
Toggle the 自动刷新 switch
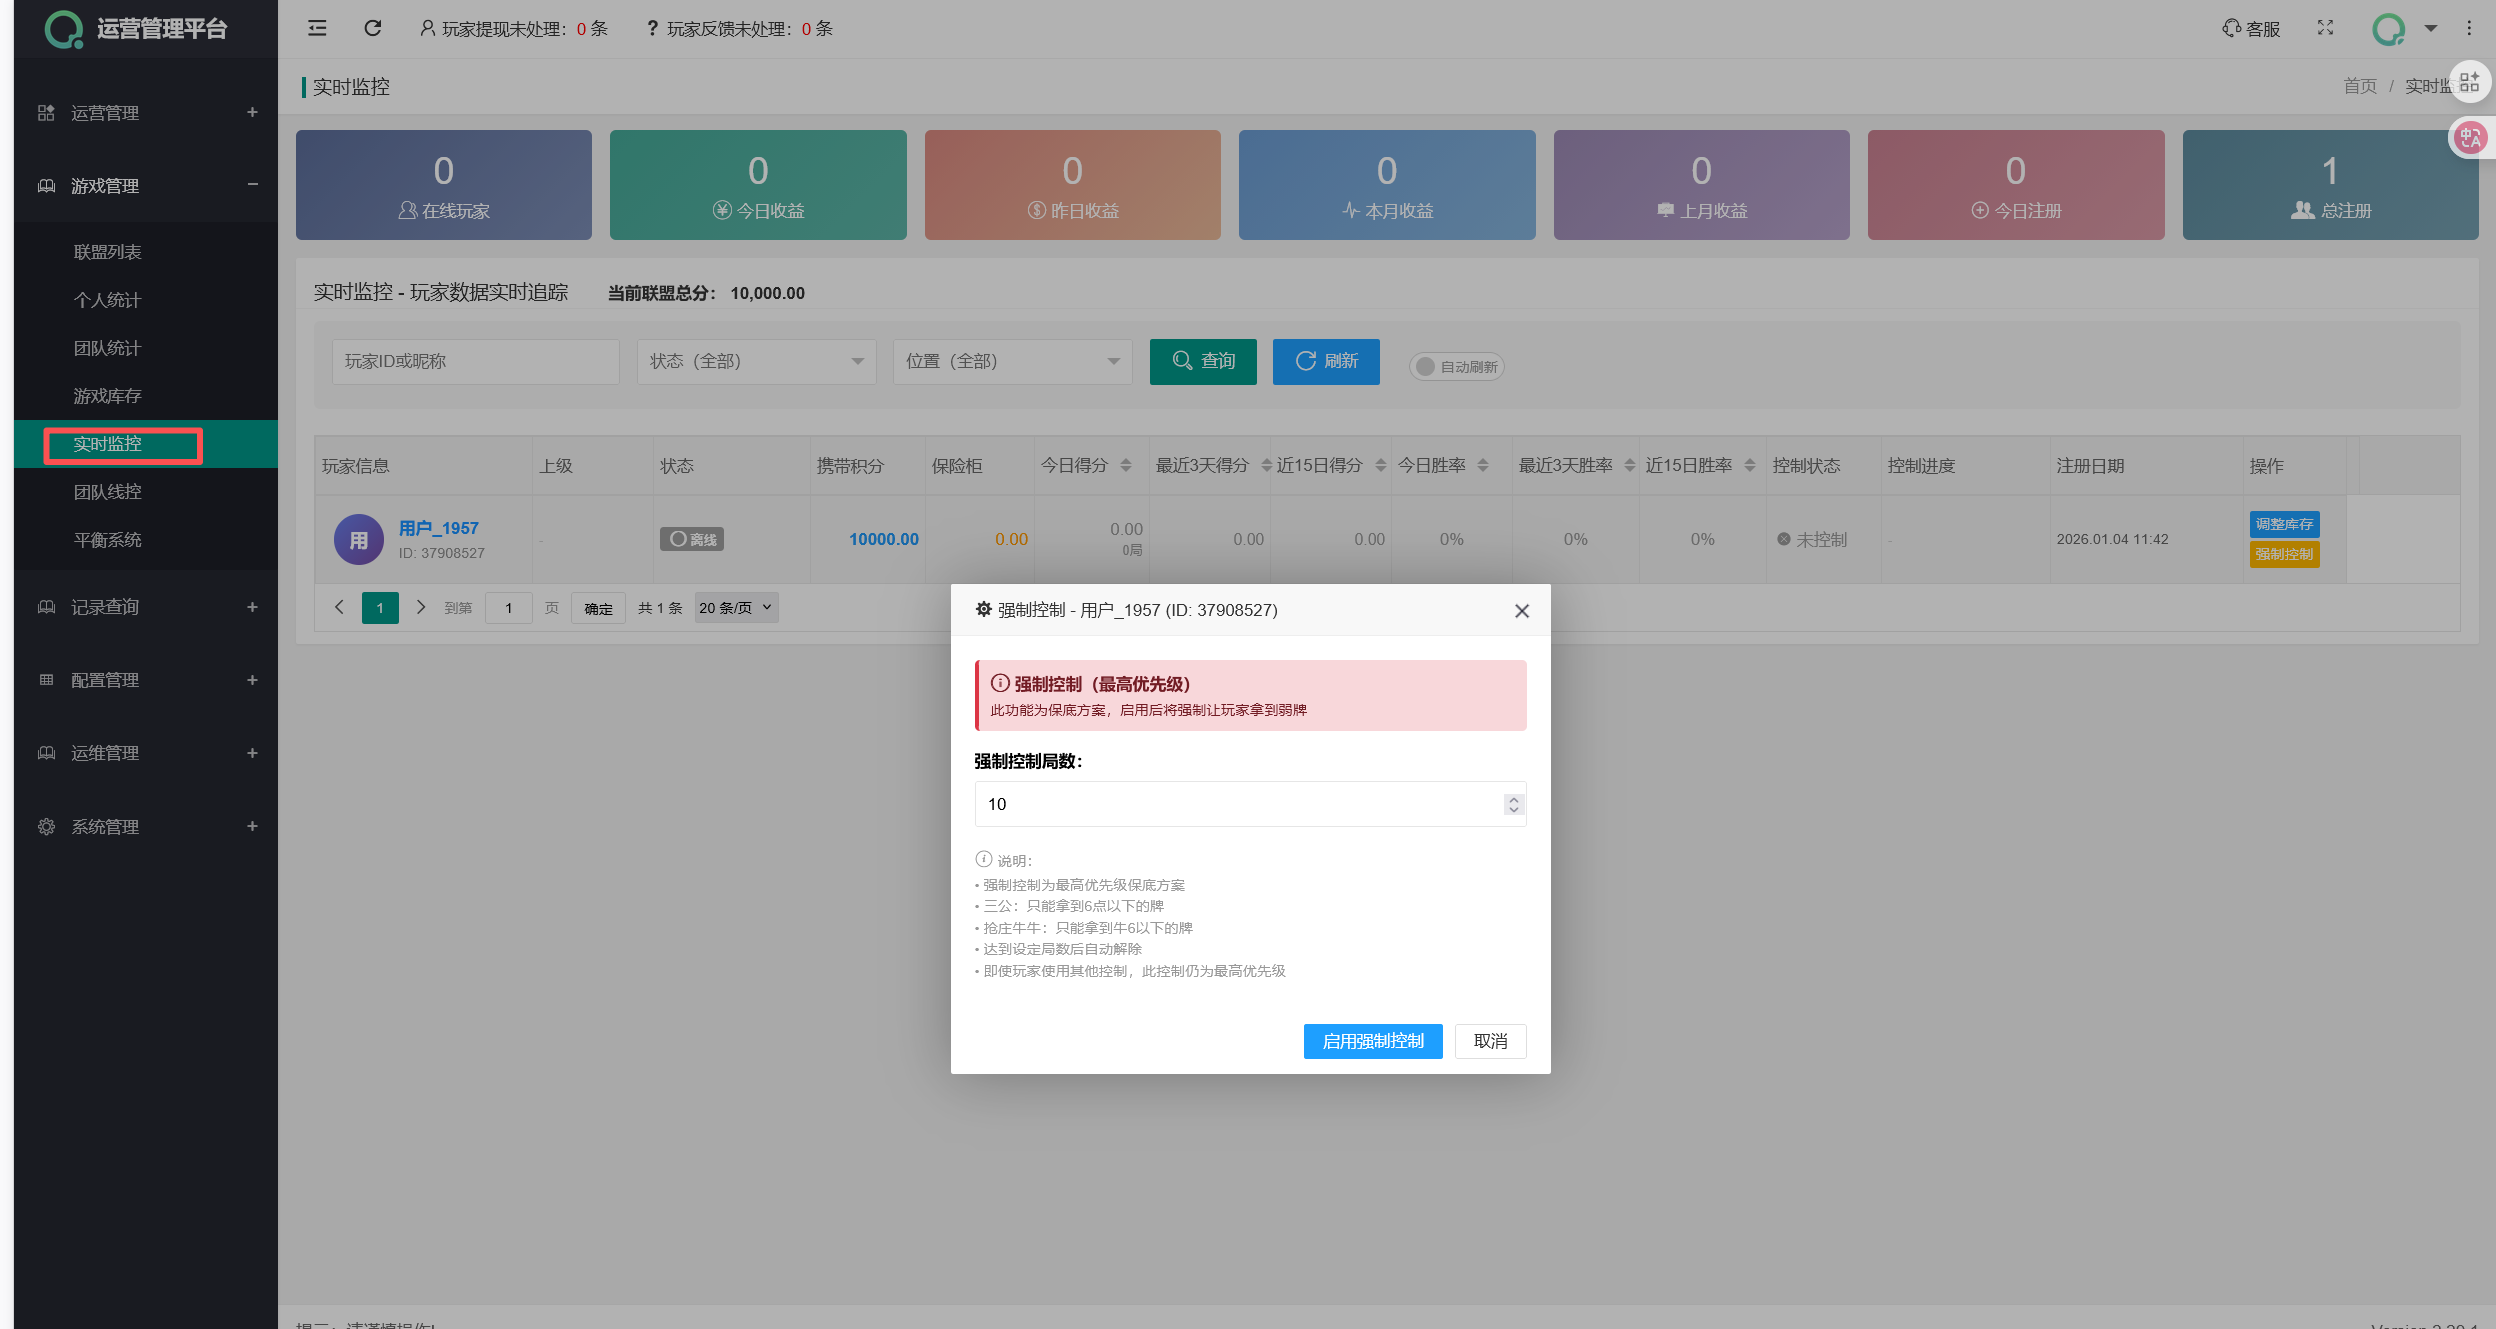(1456, 367)
